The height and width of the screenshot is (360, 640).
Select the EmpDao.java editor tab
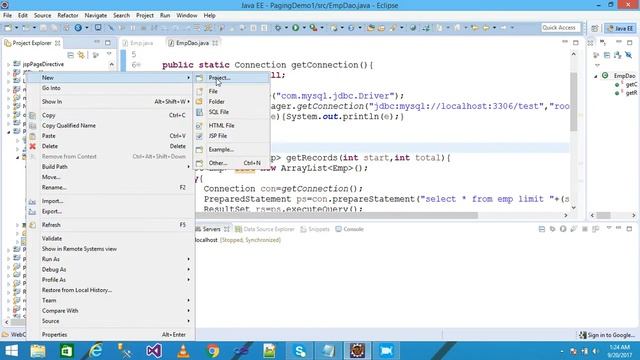click(192, 43)
